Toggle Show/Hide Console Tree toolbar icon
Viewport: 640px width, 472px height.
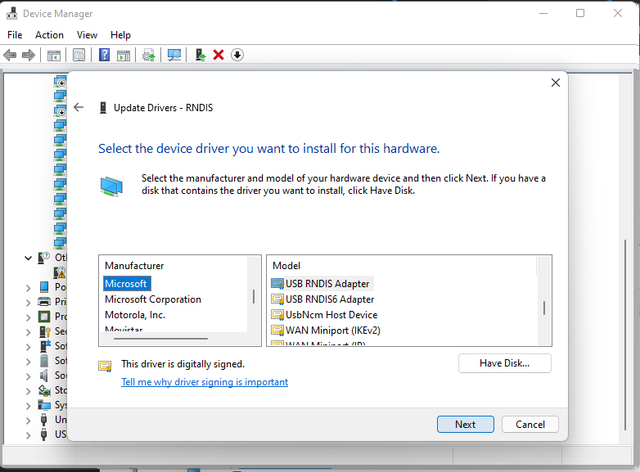click(53, 55)
